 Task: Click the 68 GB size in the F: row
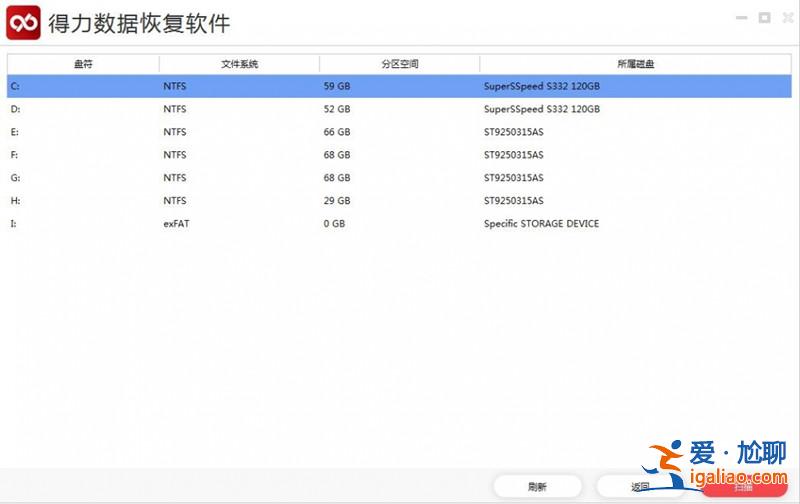click(337, 155)
